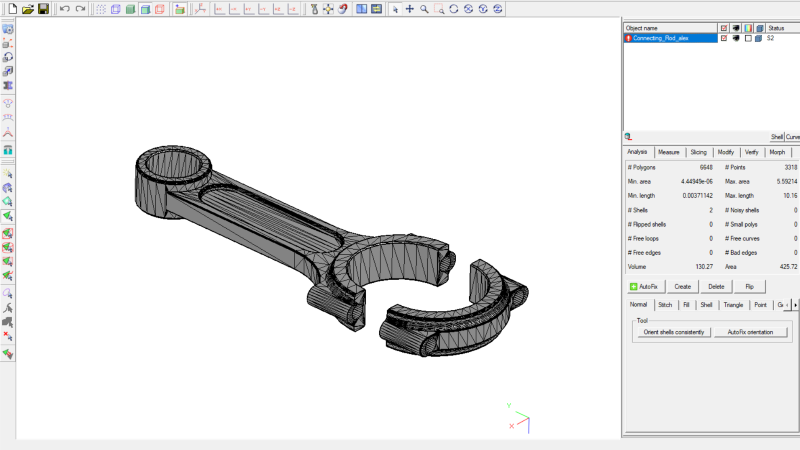Open the Shell list selector
This screenshot has width=800, height=450.
[776, 137]
